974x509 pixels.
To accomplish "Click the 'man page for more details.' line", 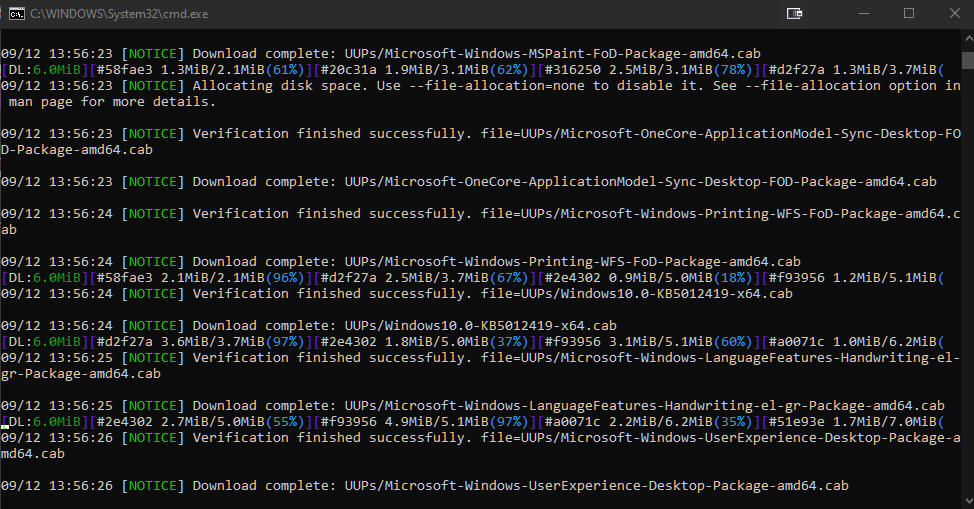I will click(x=112, y=102).
